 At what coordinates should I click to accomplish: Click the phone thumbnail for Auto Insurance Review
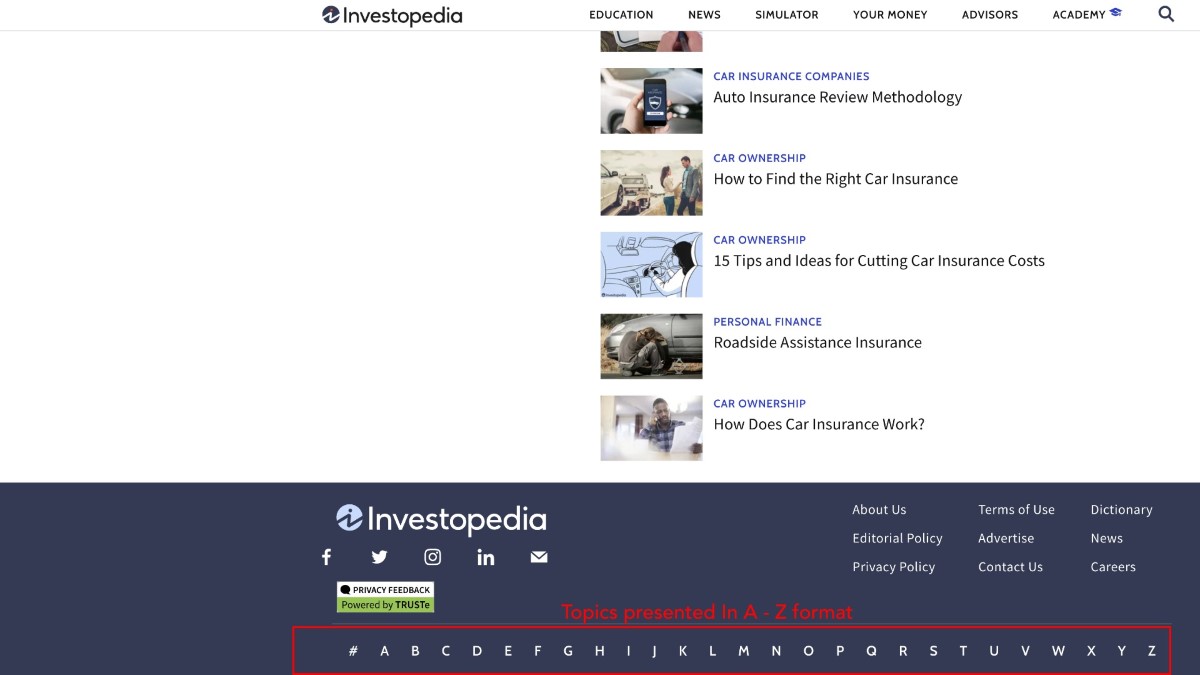[651, 101]
